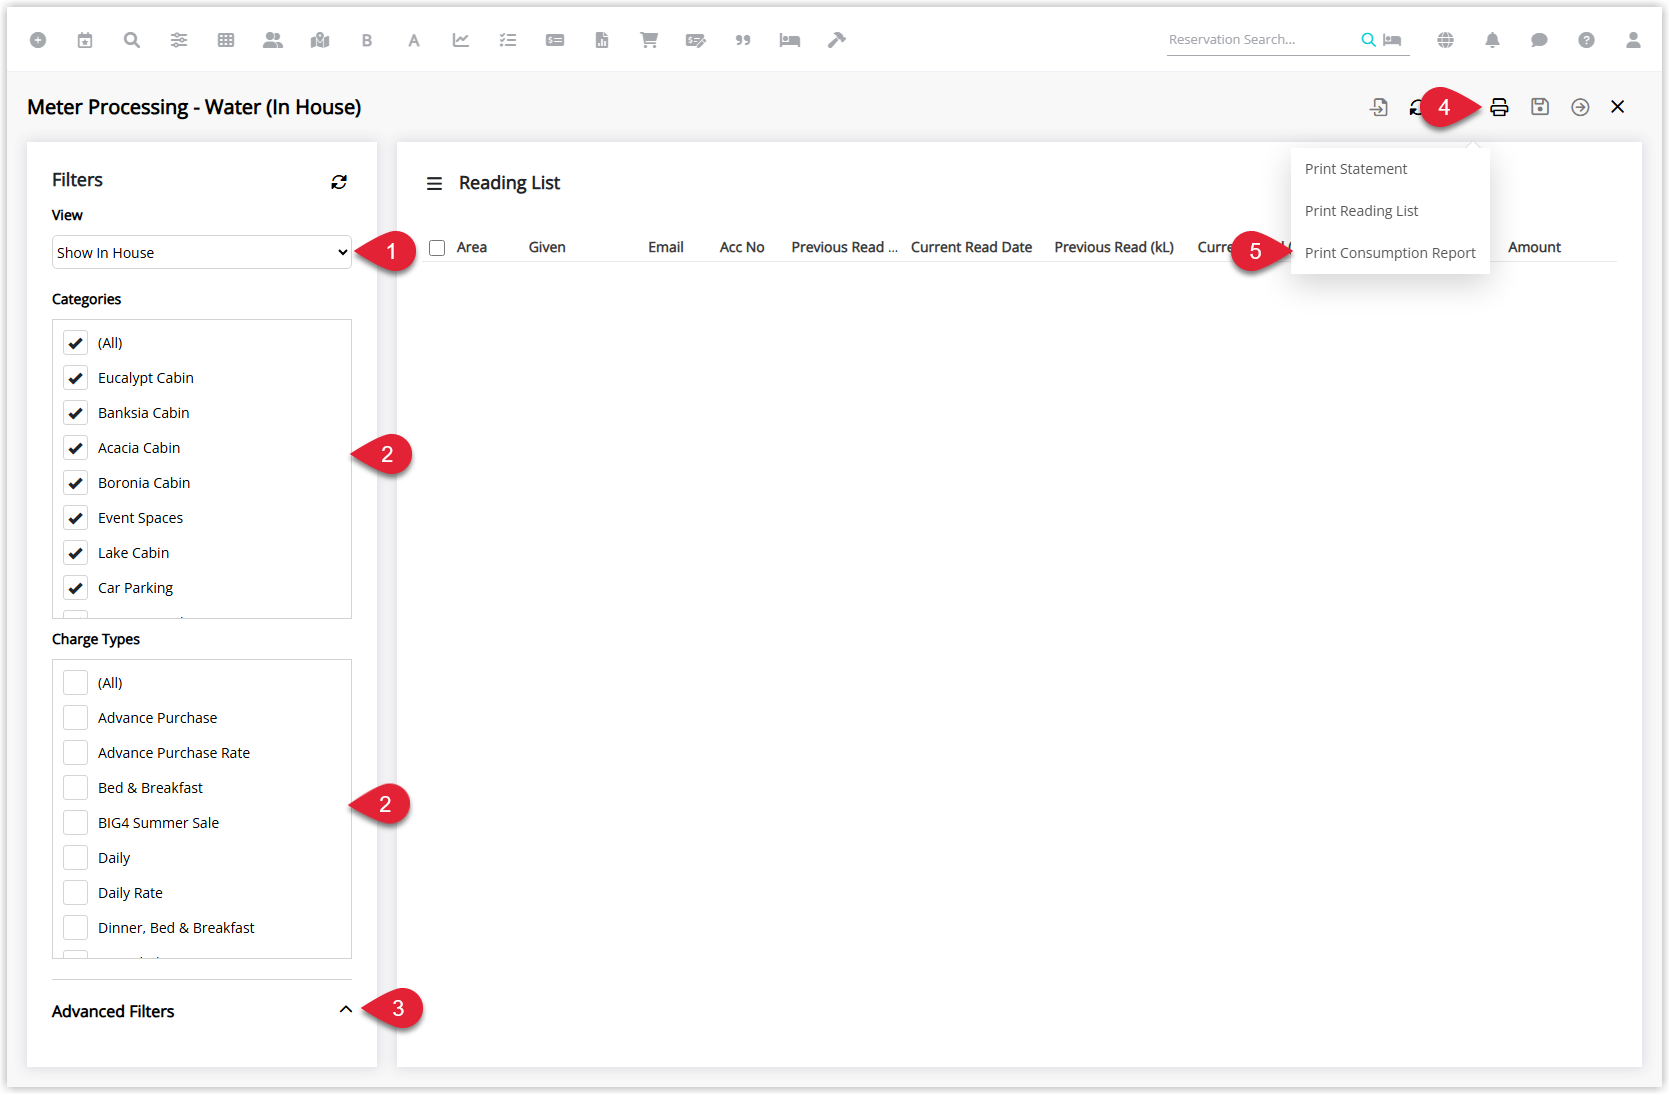Sort by the Current Read Date column
The height and width of the screenshot is (1095, 1670).
pyautogui.click(x=971, y=247)
